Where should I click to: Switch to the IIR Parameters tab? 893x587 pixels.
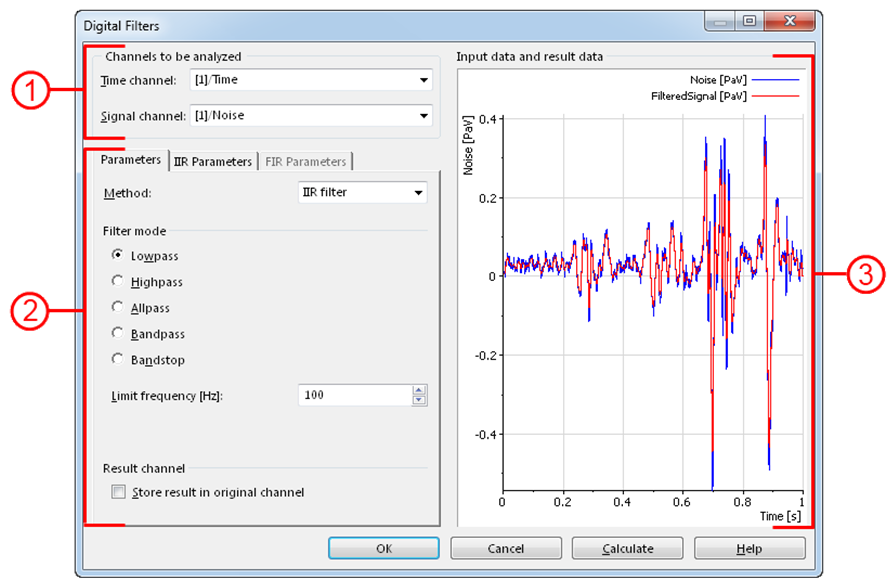[x=212, y=161]
